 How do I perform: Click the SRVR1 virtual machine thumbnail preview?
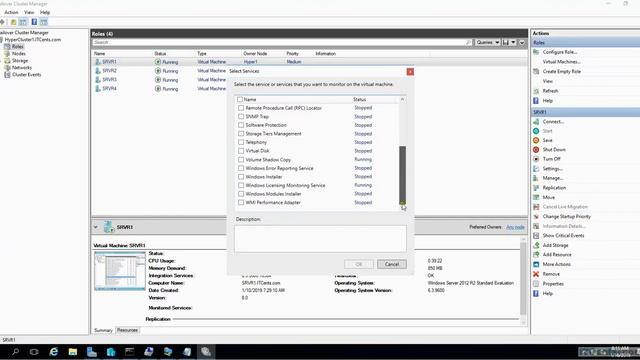(120, 271)
